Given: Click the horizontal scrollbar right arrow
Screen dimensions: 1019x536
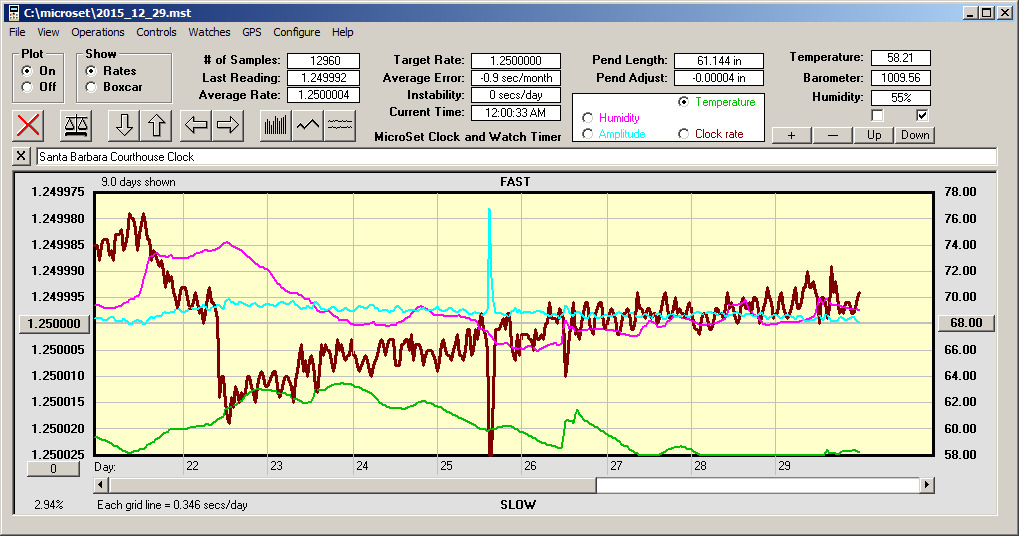Looking at the screenshot, I should coord(927,485).
